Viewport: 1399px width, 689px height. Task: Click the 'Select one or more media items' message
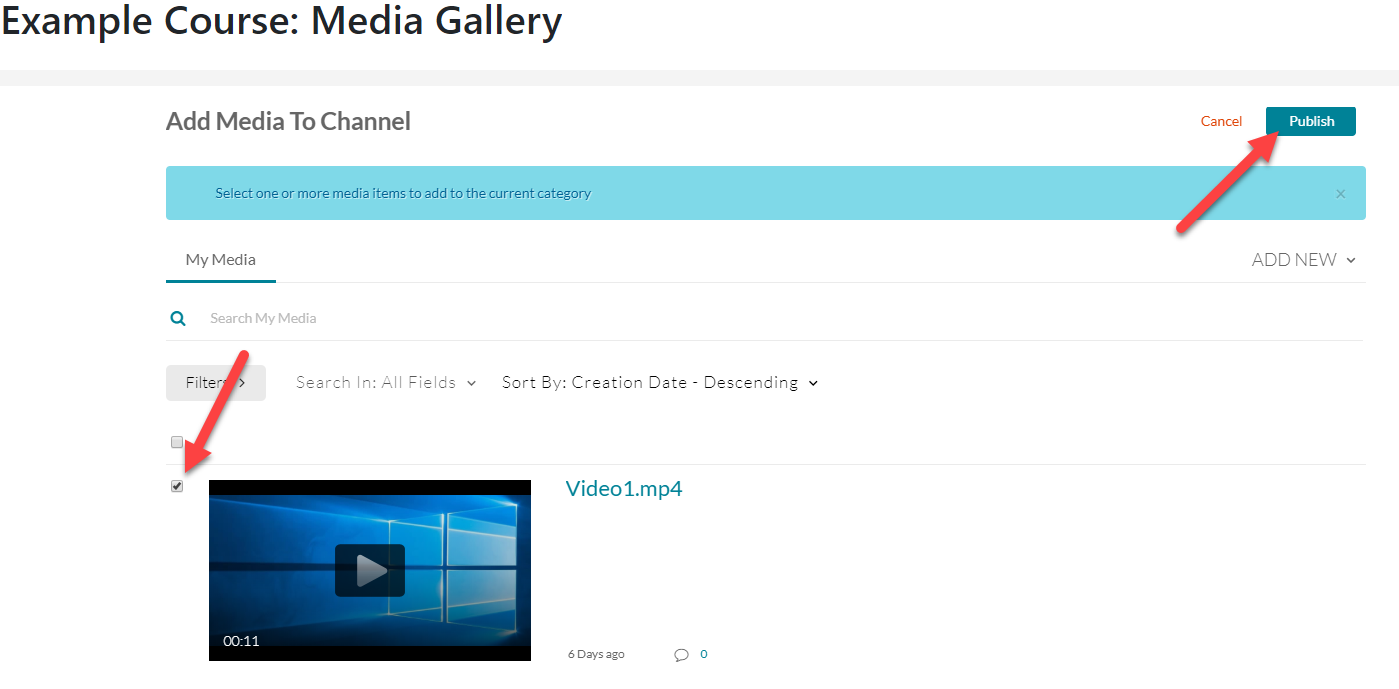(x=403, y=194)
